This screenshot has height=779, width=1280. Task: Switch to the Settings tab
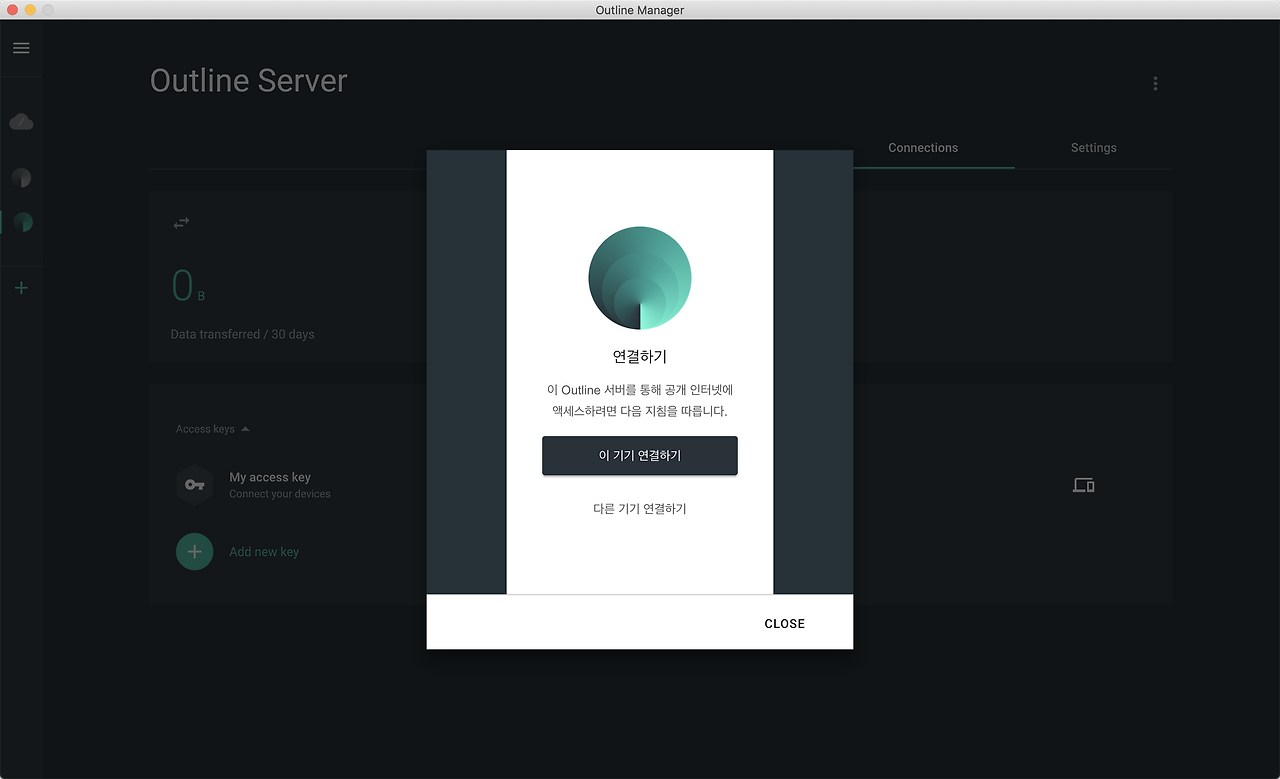click(x=1093, y=148)
